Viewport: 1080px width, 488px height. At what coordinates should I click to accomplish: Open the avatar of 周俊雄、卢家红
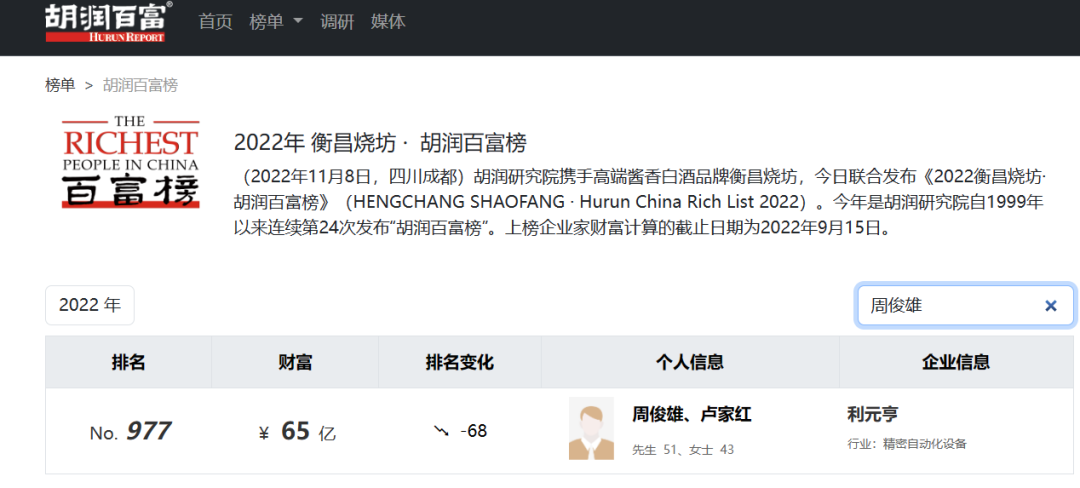point(591,429)
